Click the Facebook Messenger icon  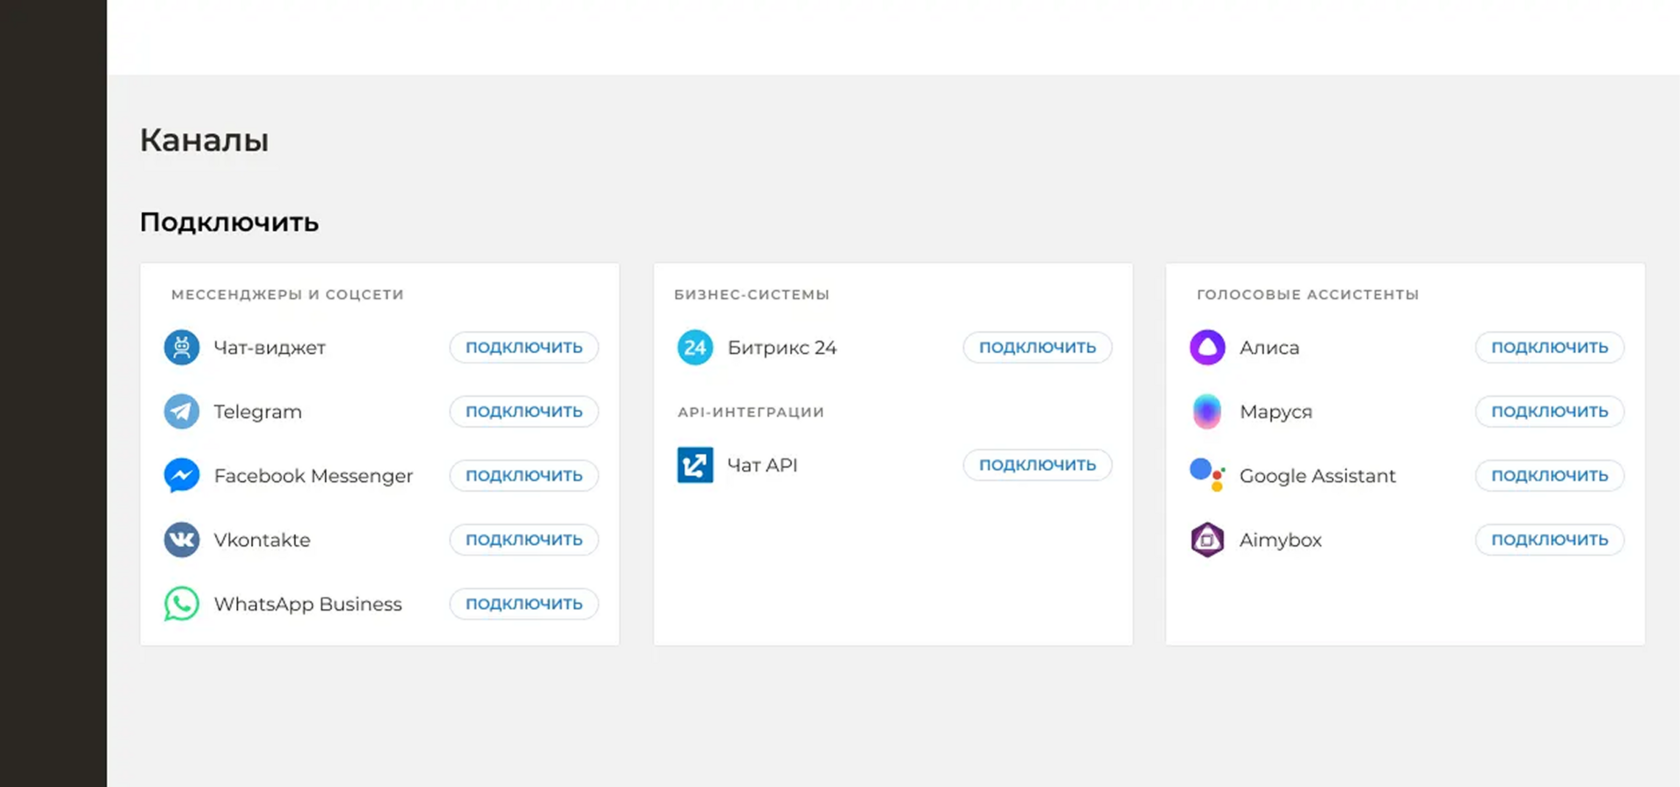[182, 475]
